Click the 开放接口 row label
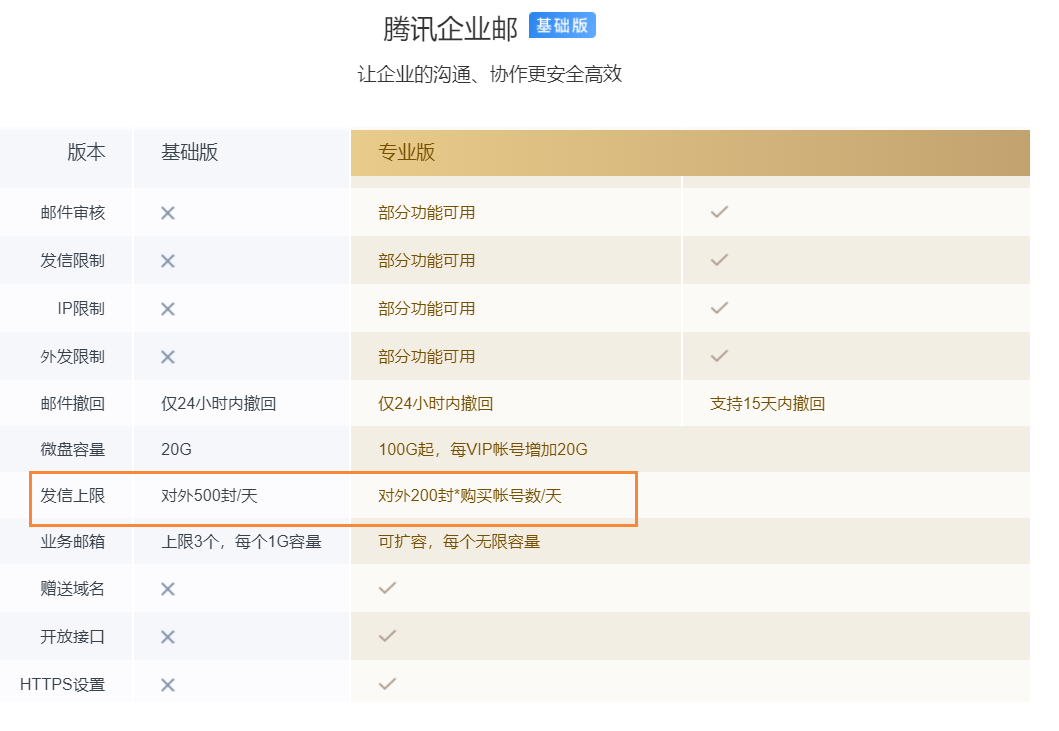 (73, 637)
